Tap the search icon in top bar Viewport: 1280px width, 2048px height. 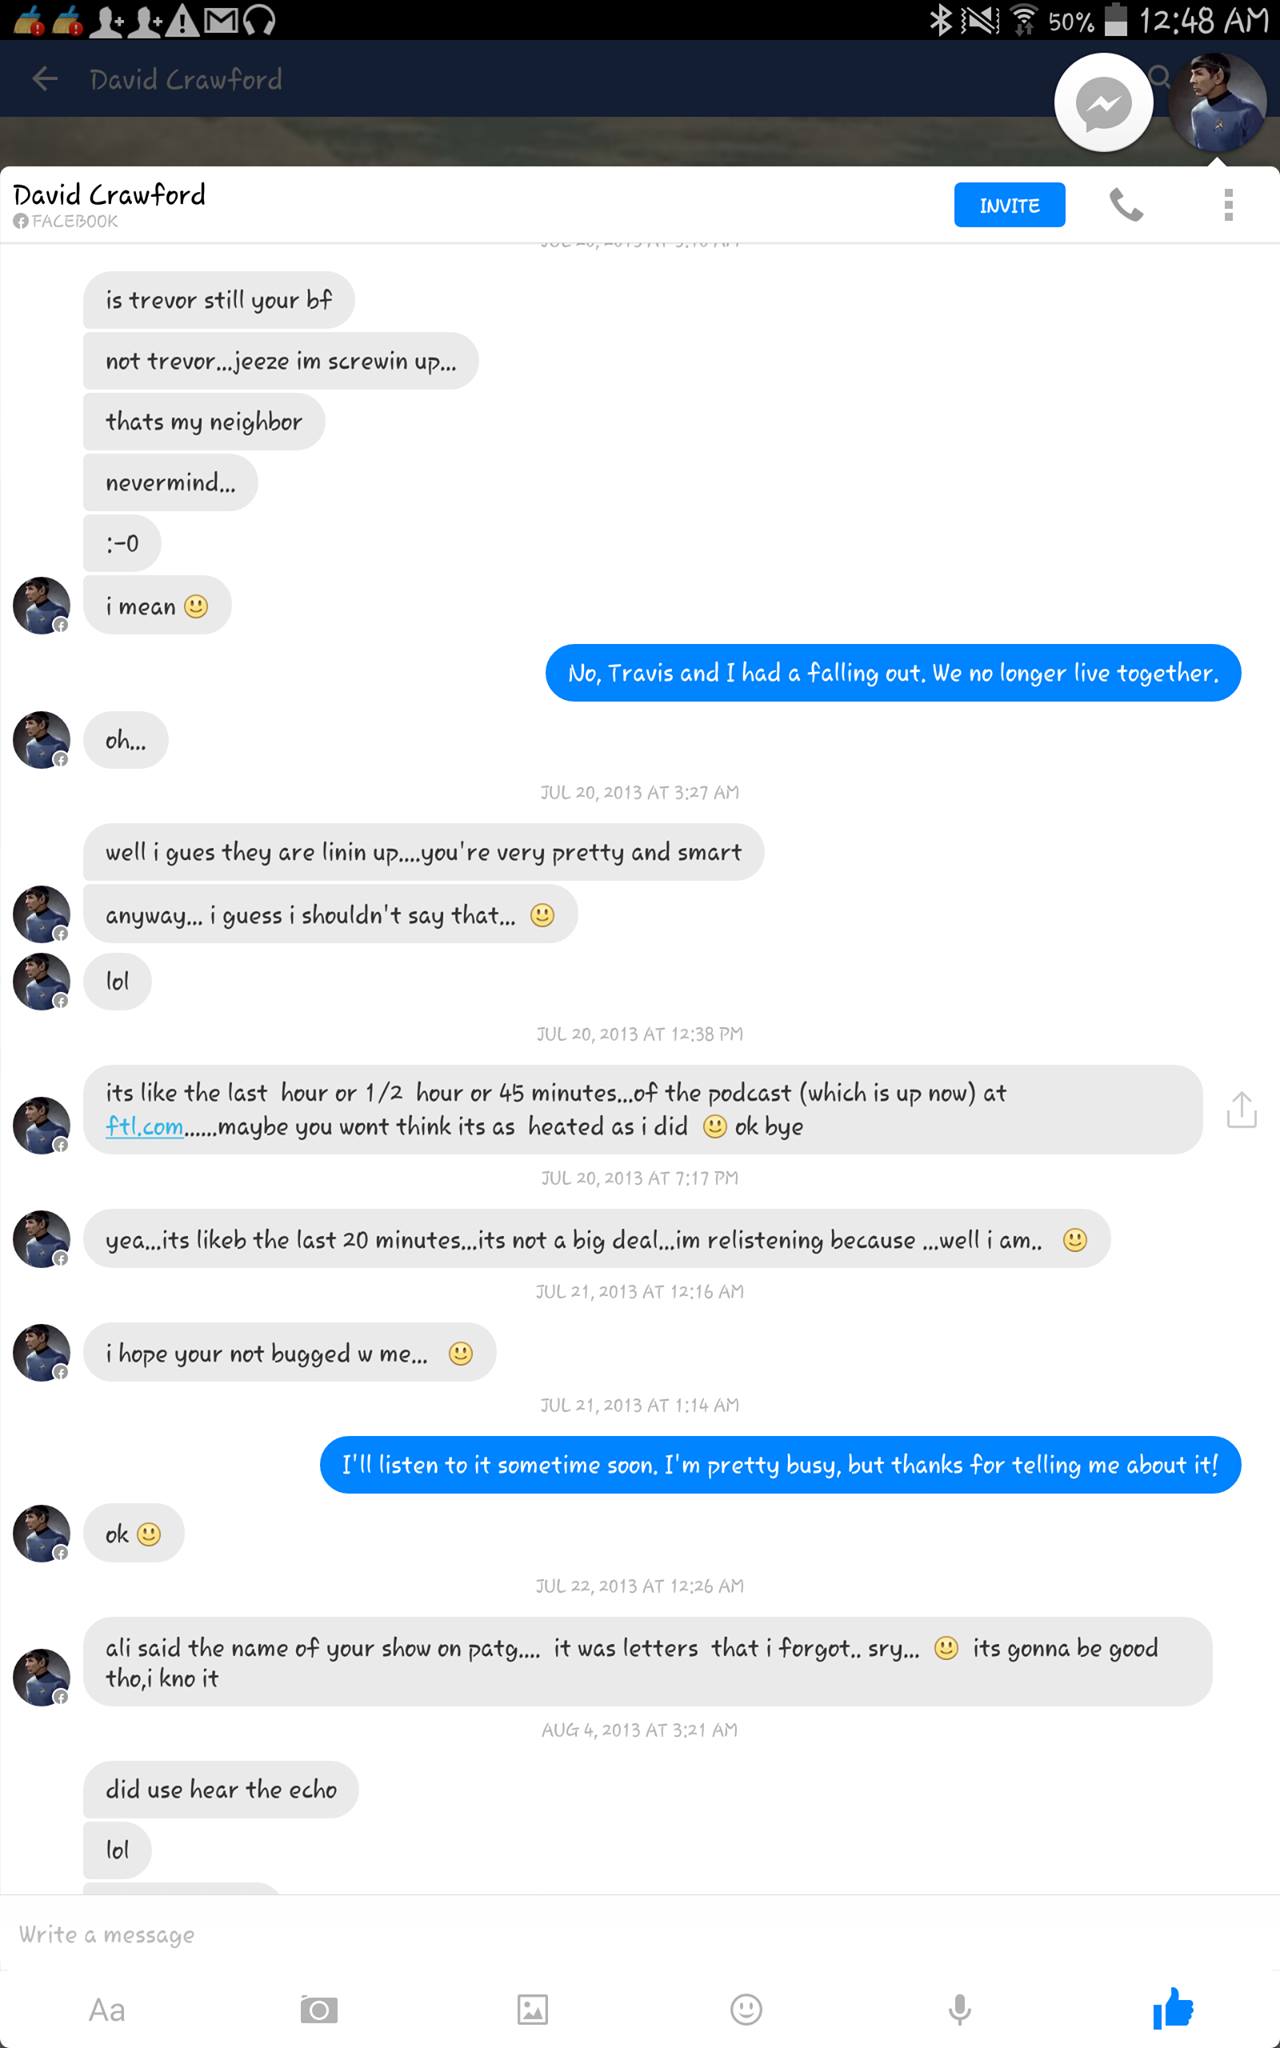1160,76
